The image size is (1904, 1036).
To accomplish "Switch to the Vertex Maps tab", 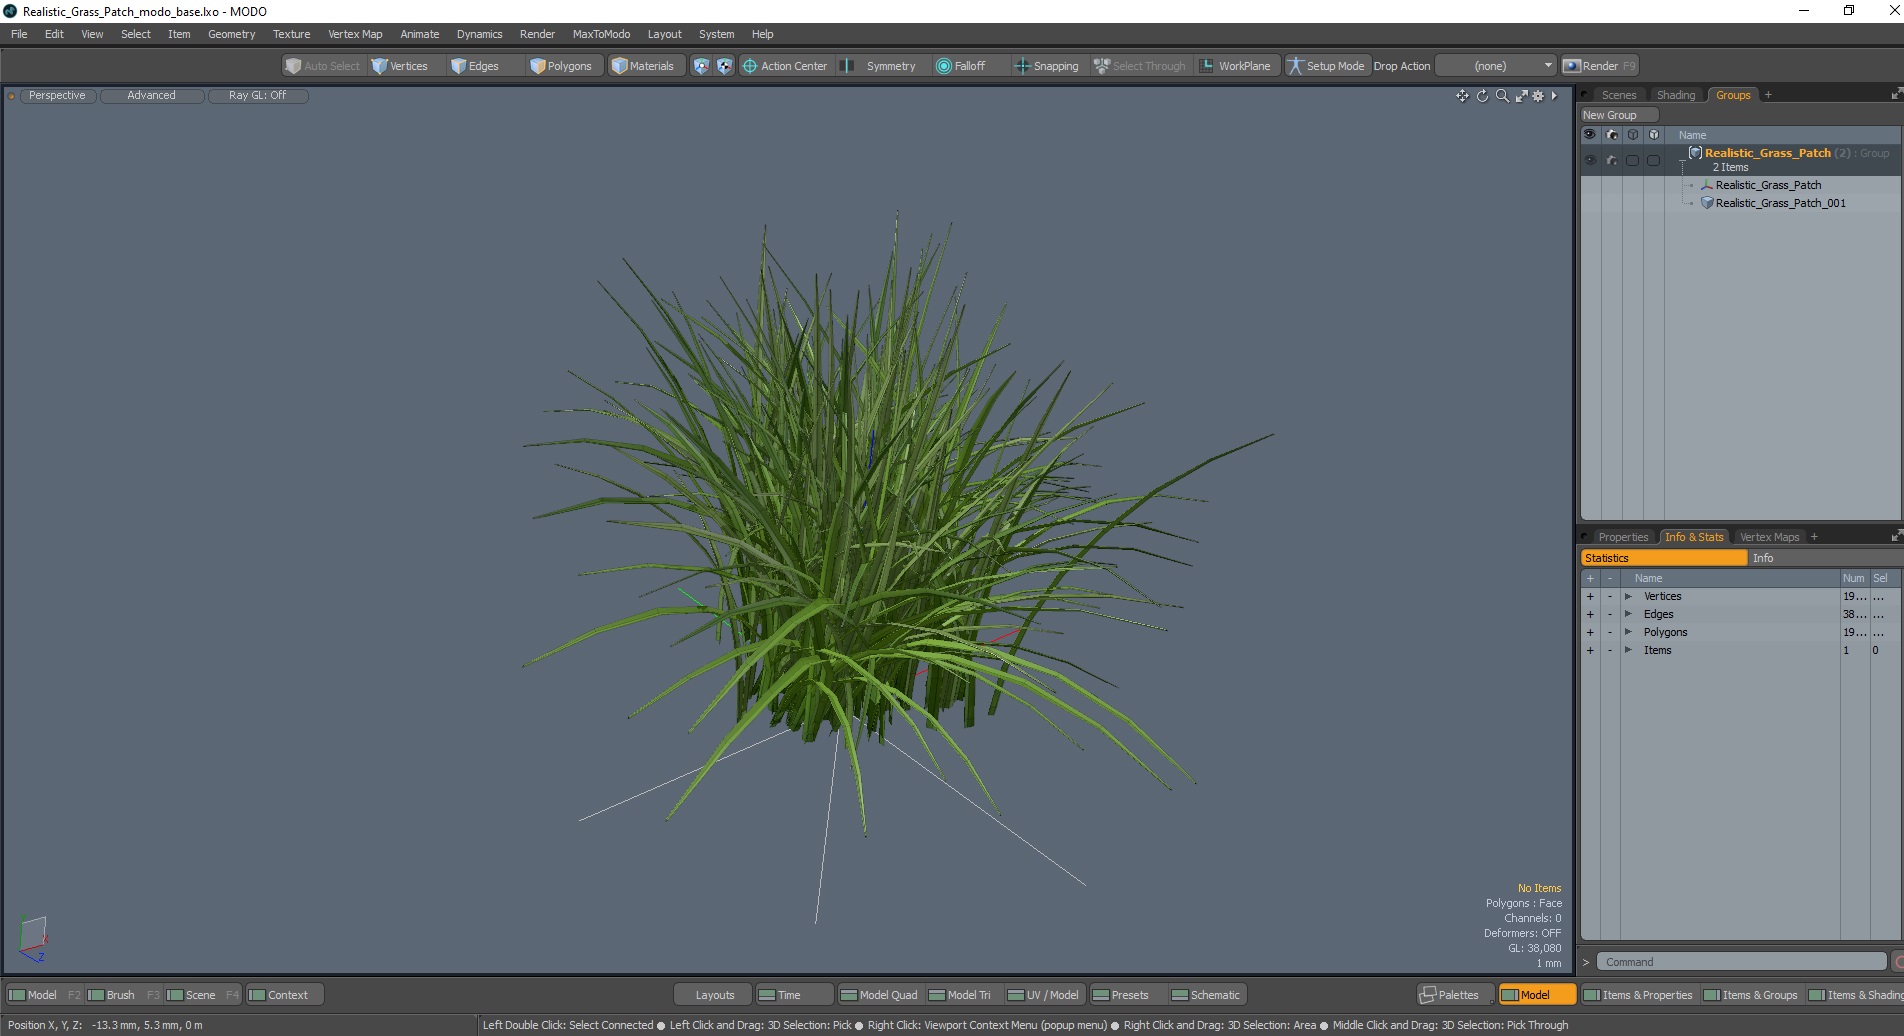I will pos(1769,537).
